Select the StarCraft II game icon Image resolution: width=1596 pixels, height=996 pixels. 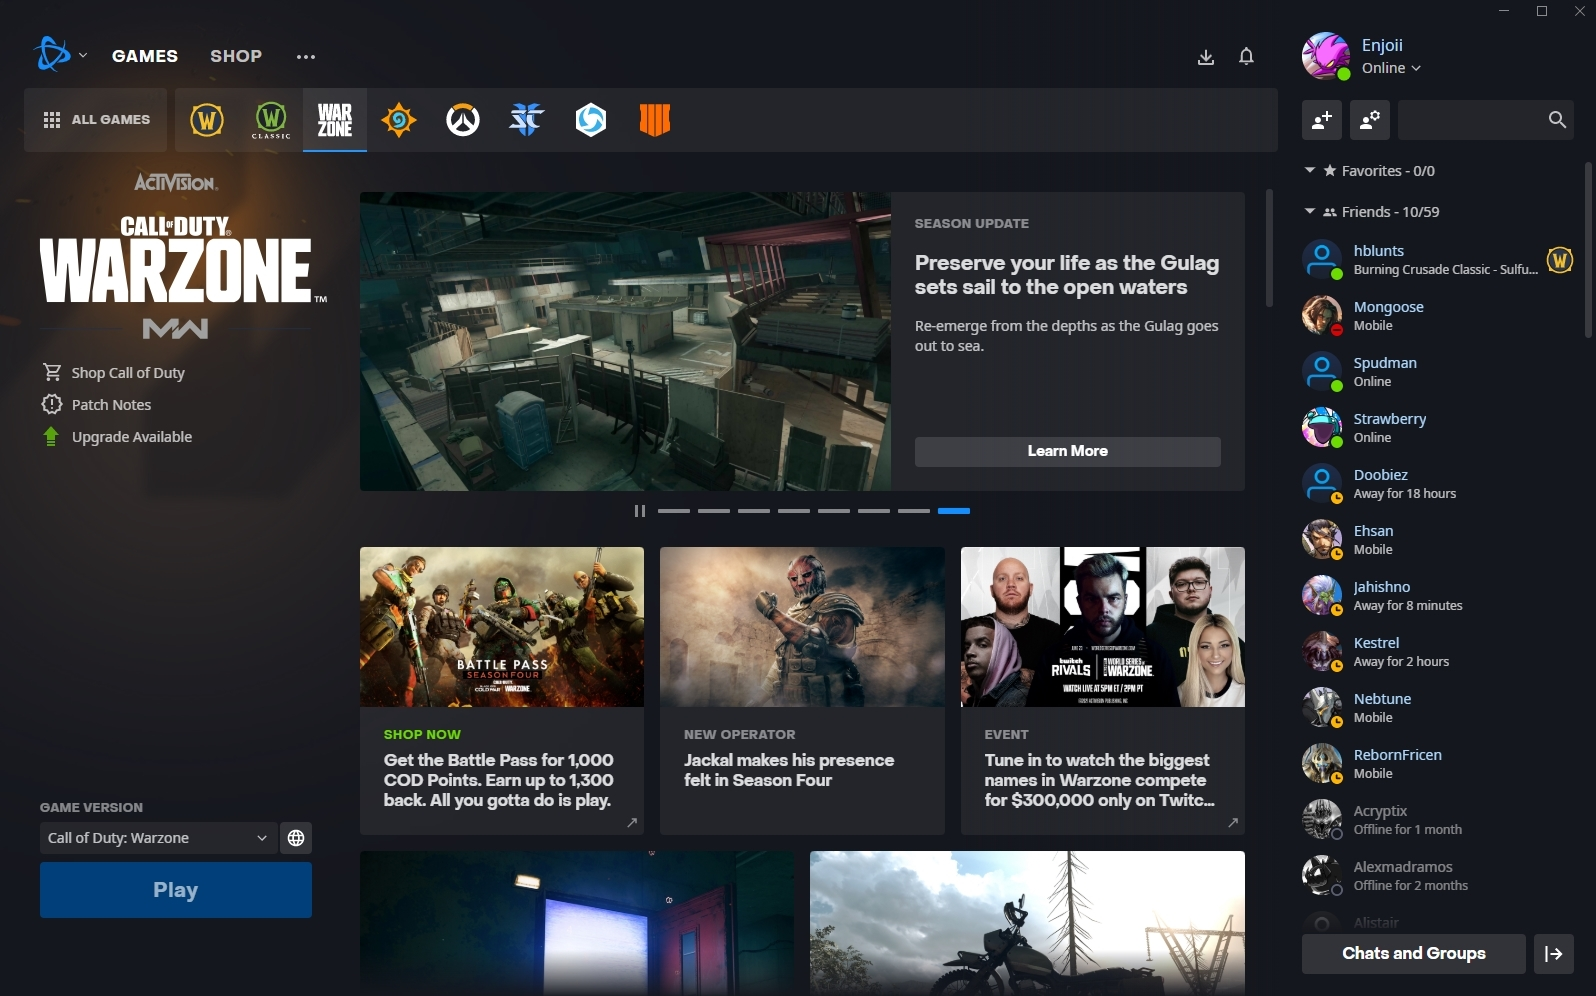527,120
